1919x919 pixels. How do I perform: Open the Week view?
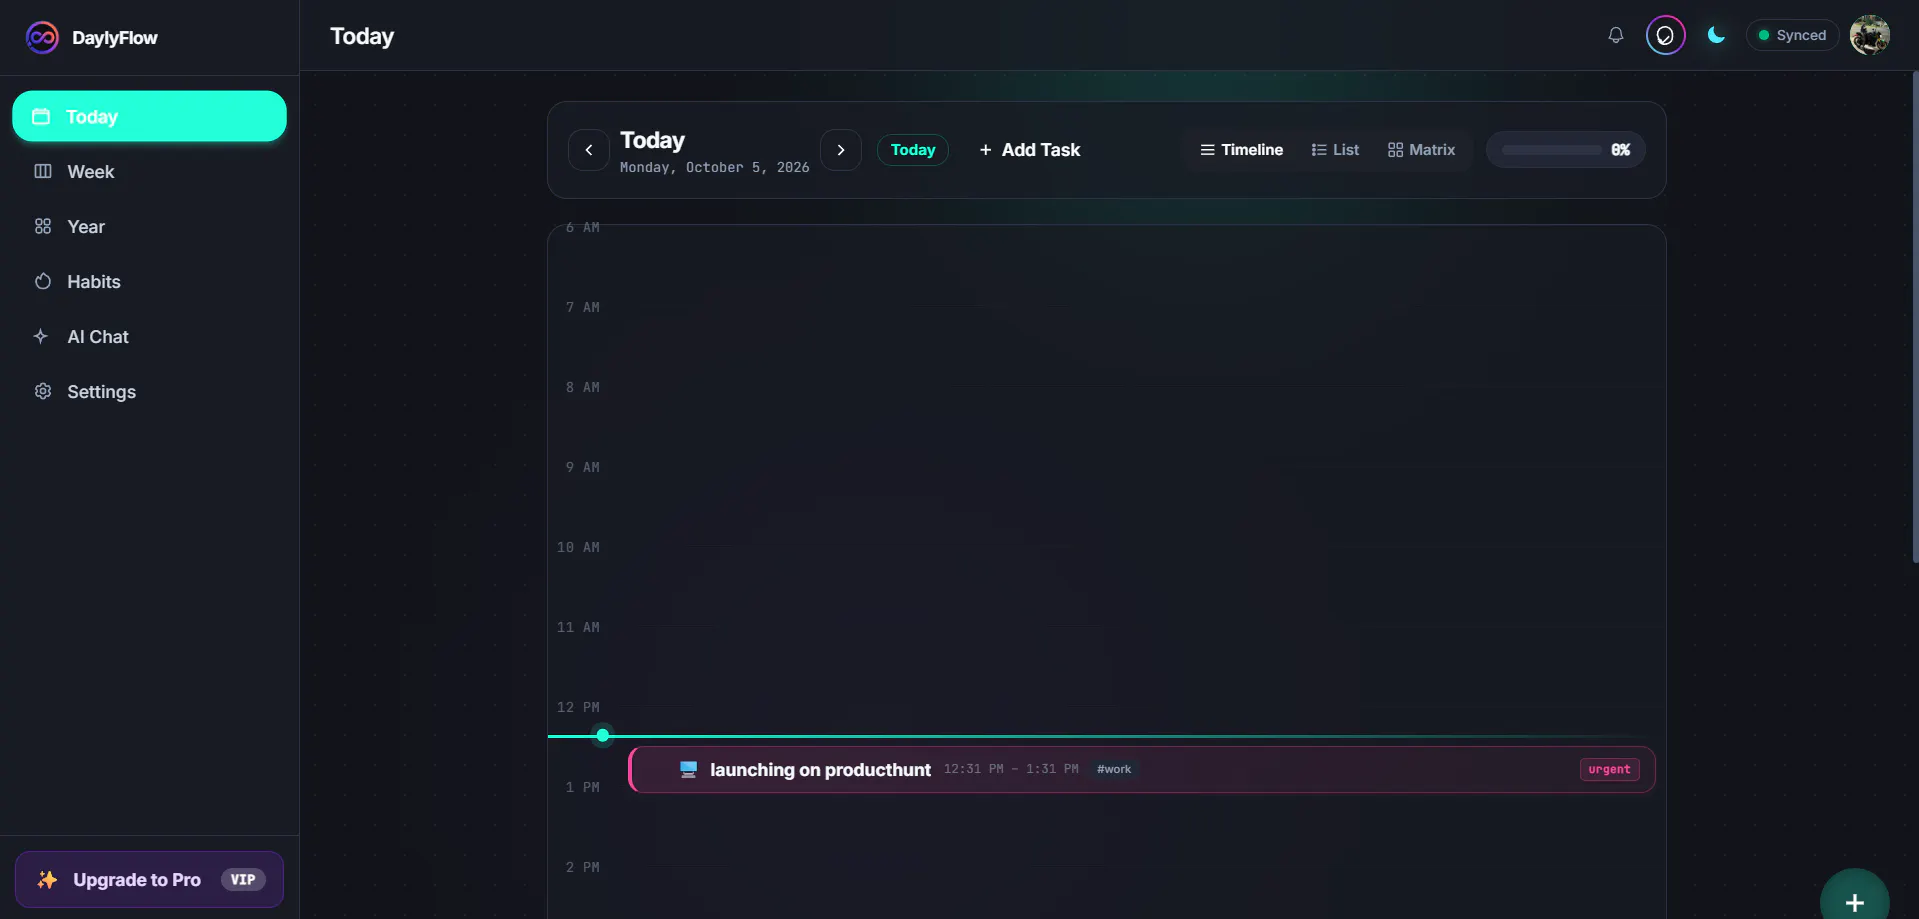(x=149, y=171)
